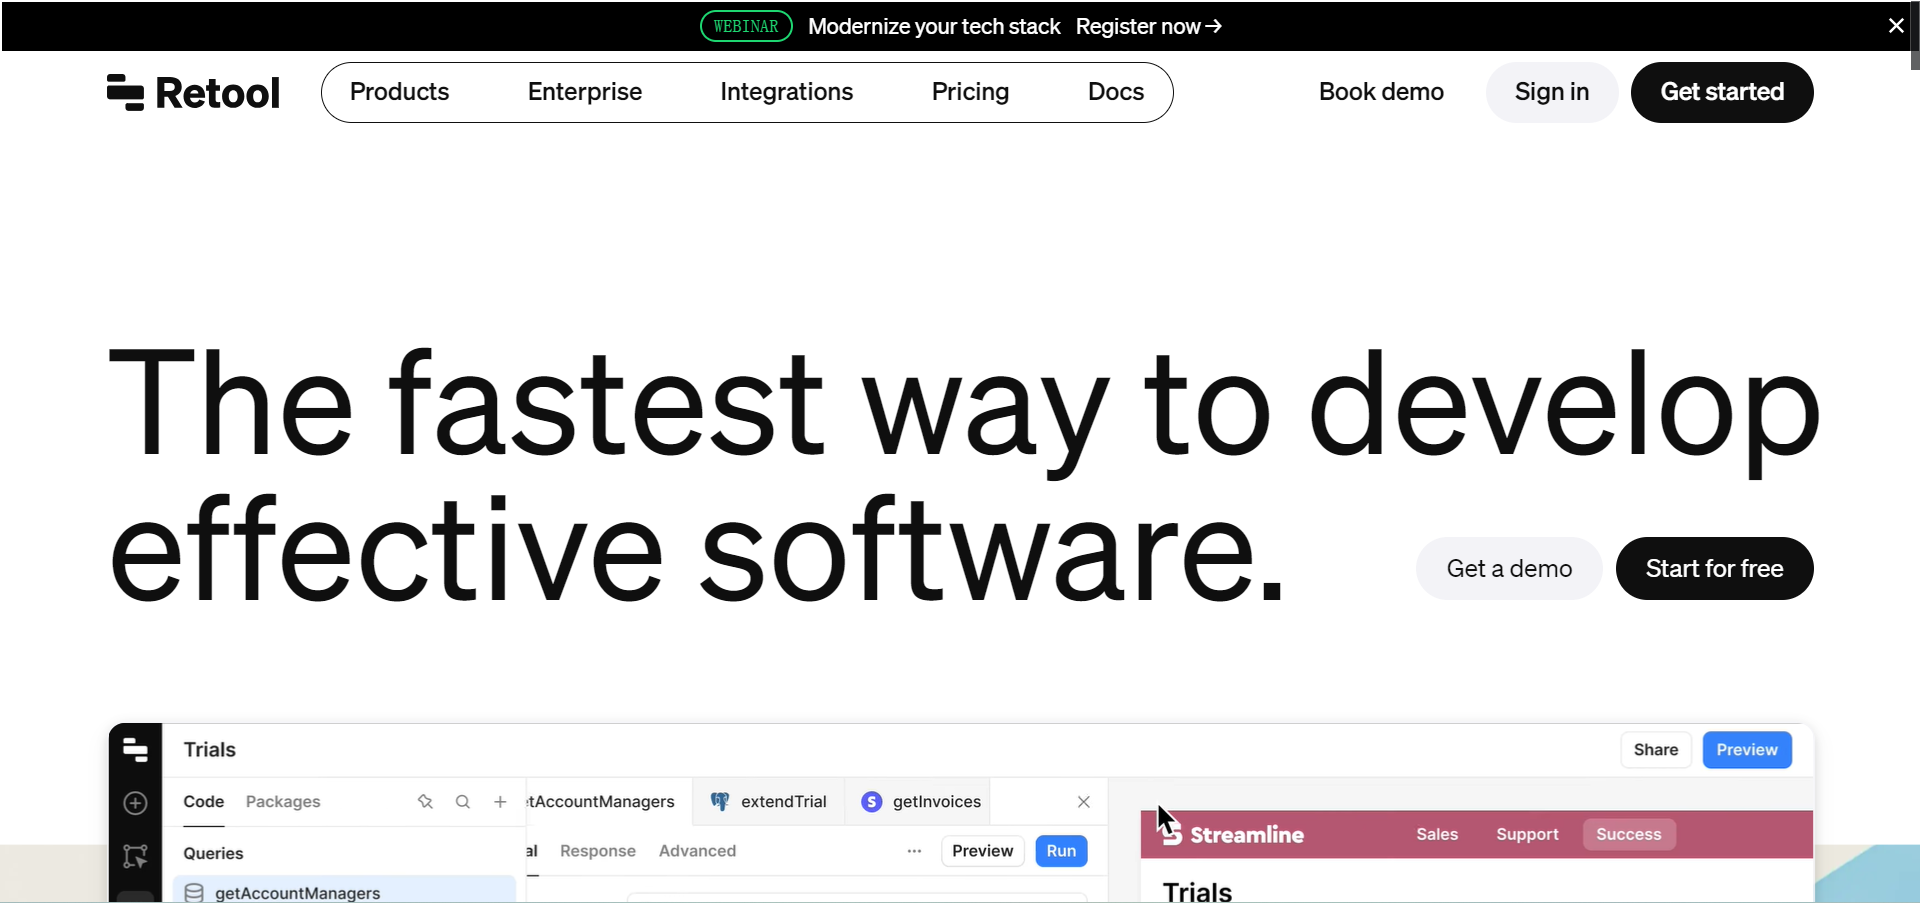Close the query editor panel with X
The image size is (1920, 903).
1083,802
